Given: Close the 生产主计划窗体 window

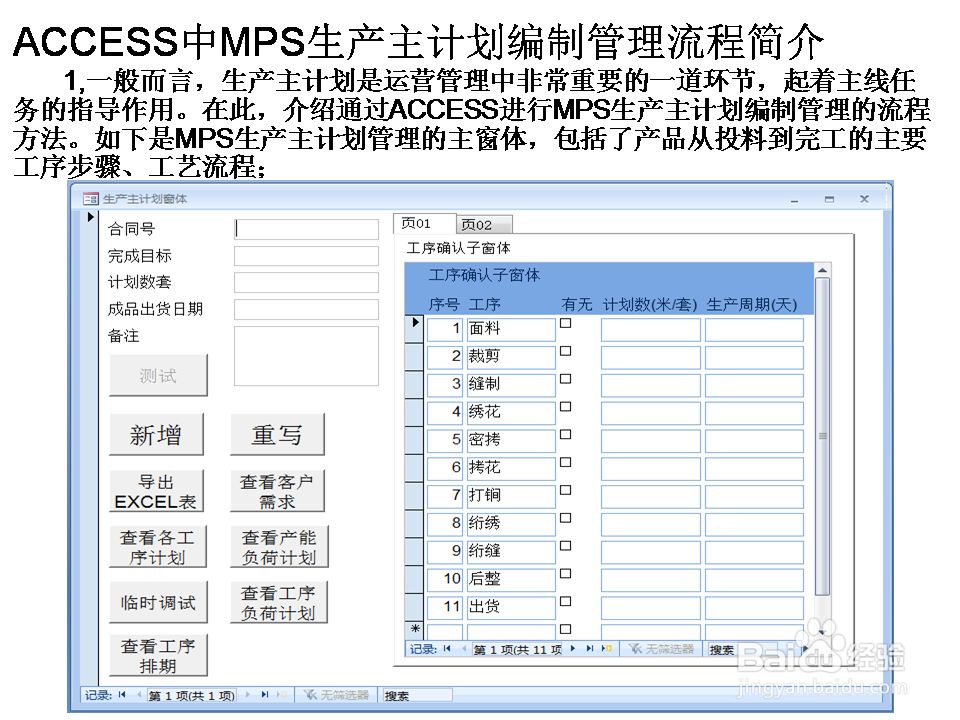Looking at the screenshot, I should 864,199.
